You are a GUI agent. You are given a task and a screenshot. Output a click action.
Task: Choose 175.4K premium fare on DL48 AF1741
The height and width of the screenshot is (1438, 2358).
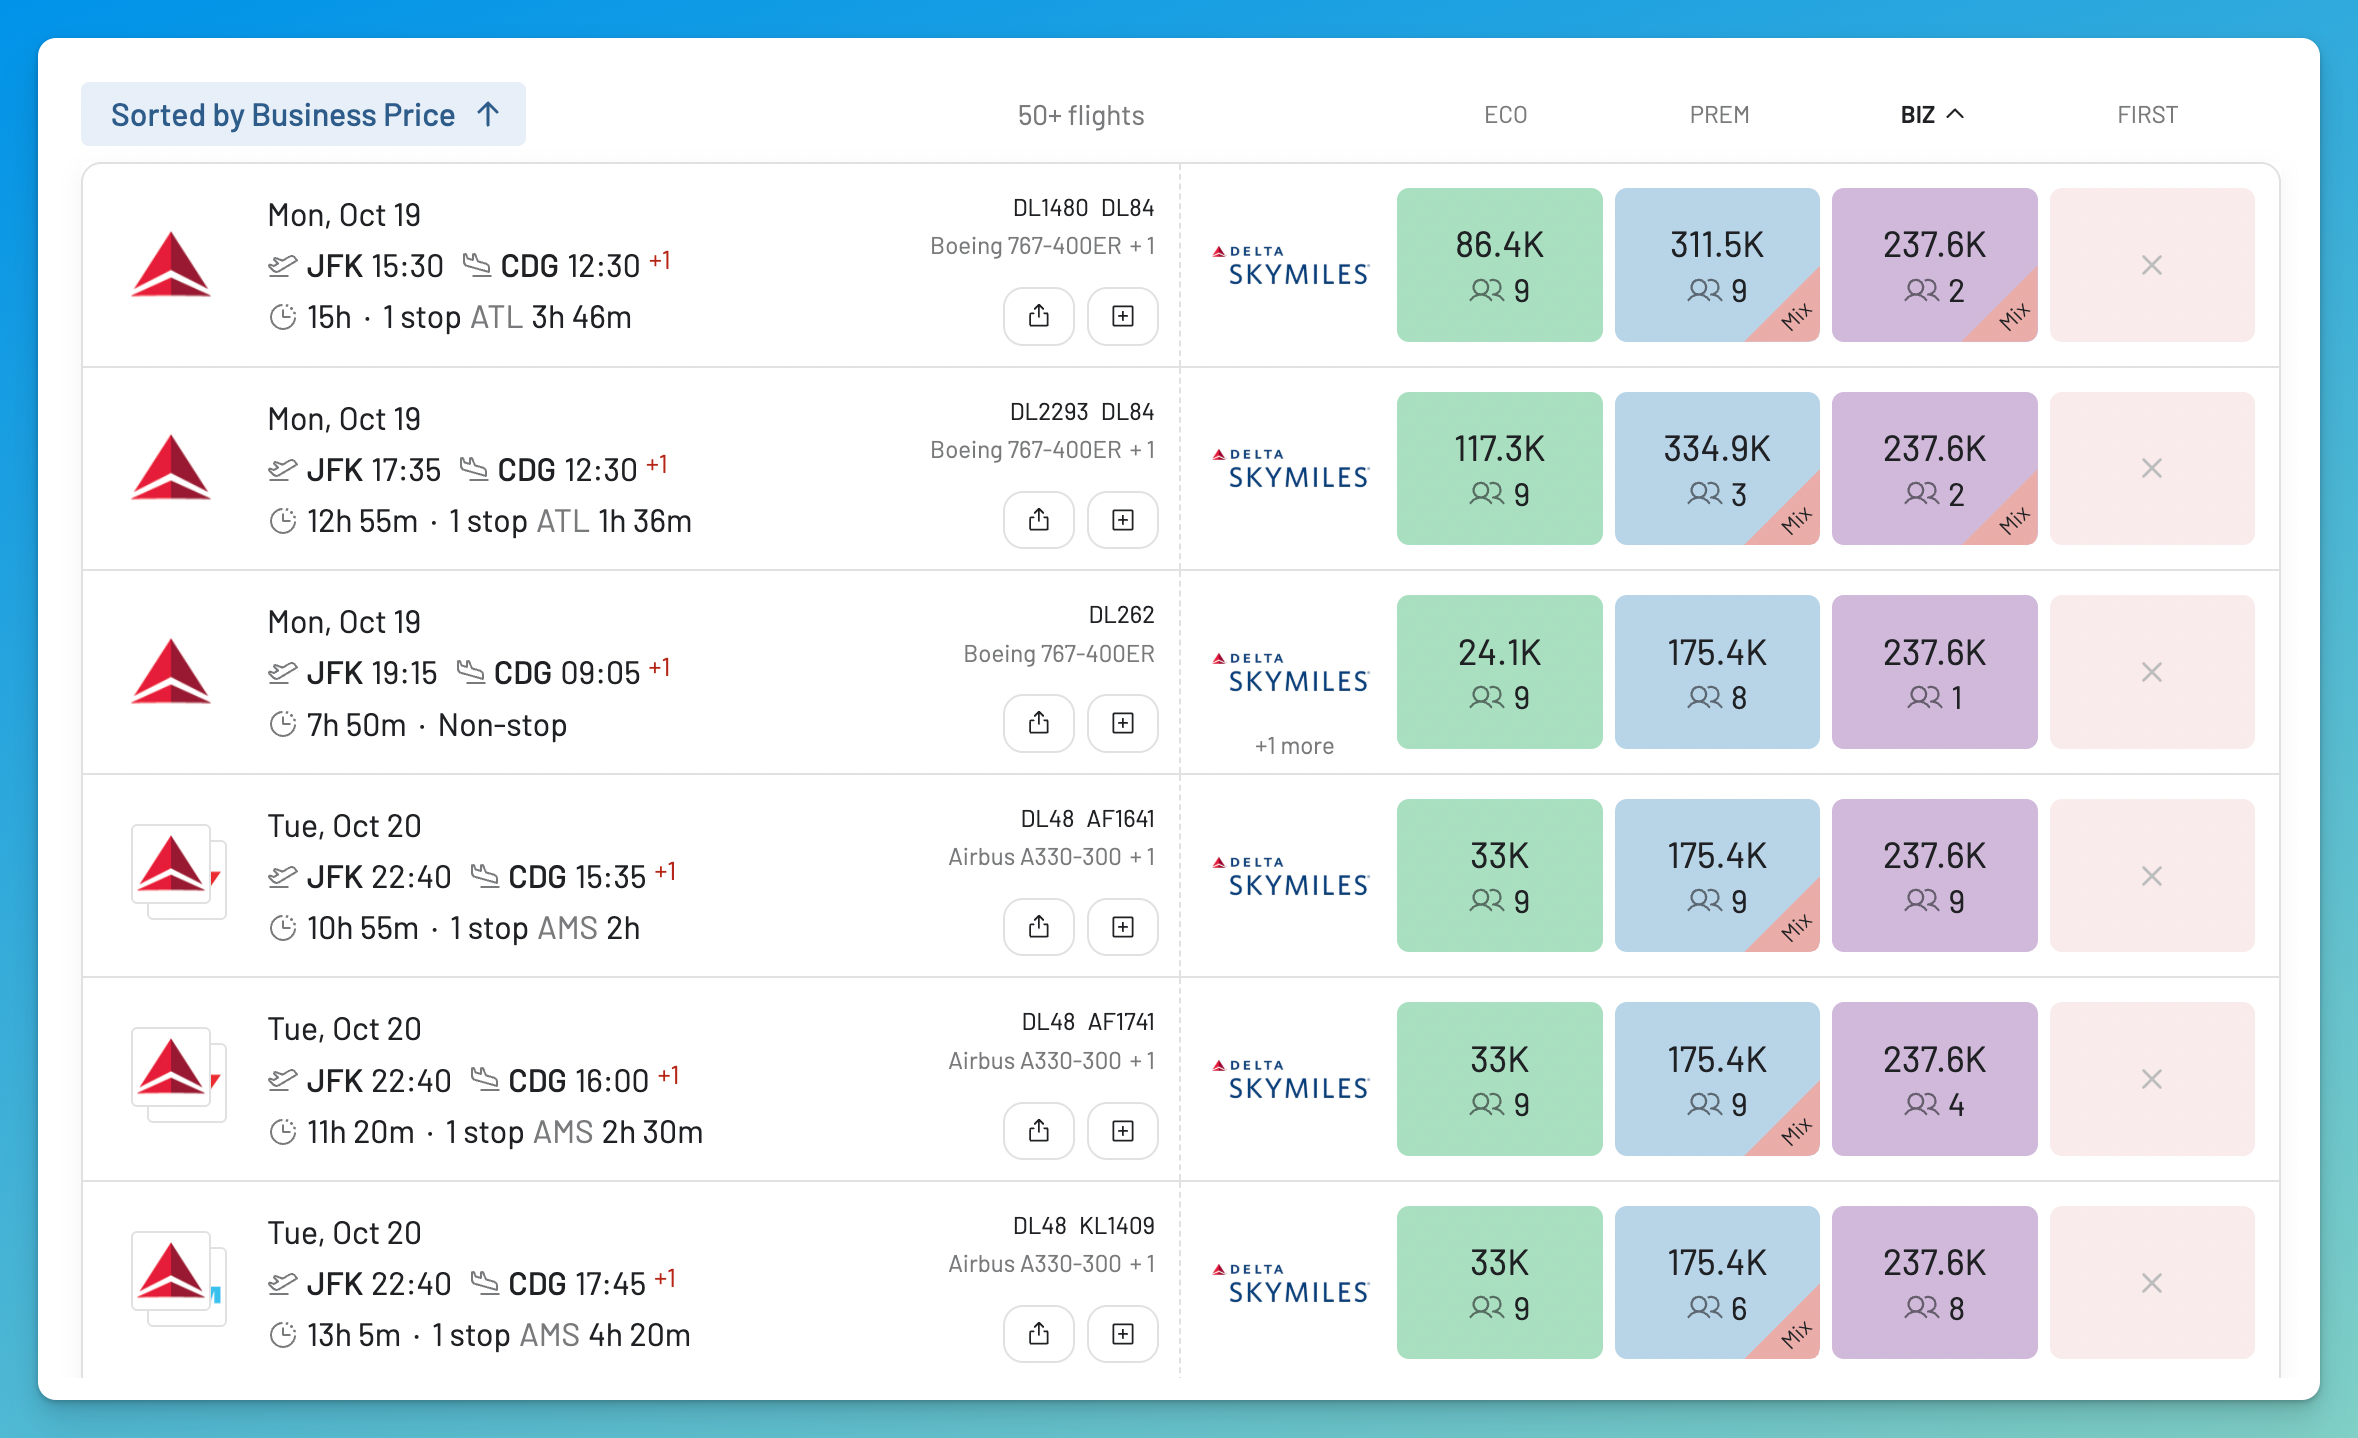[x=1717, y=1079]
